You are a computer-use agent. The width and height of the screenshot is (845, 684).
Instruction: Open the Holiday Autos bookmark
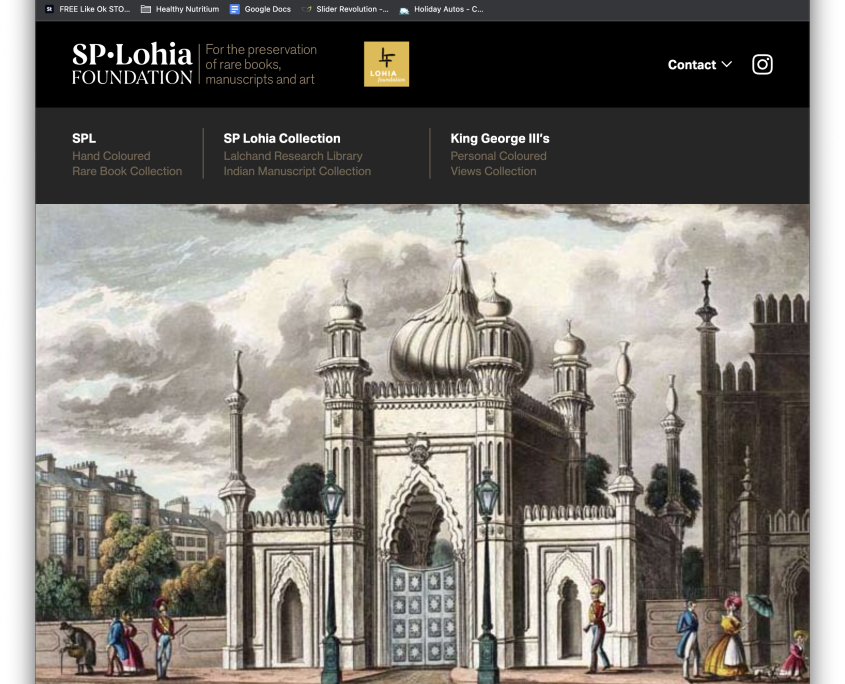(x=441, y=9)
